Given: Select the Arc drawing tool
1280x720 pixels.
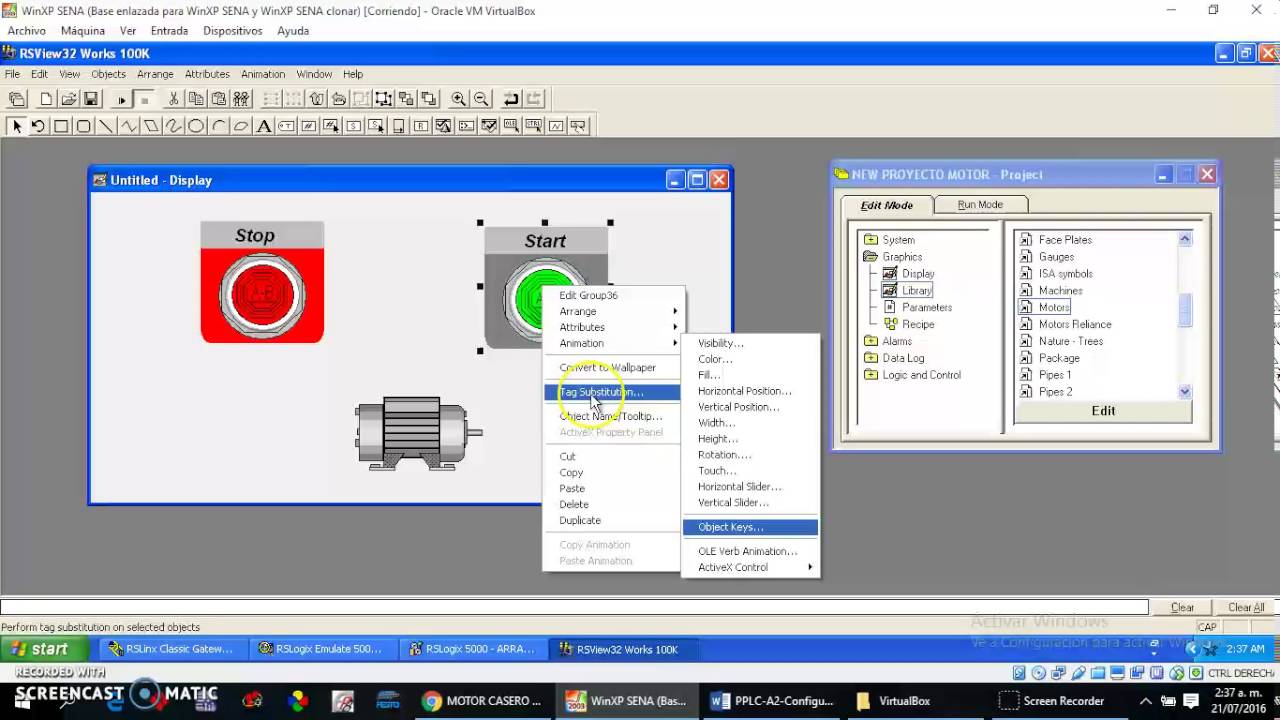Looking at the screenshot, I should [x=219, y=126].
